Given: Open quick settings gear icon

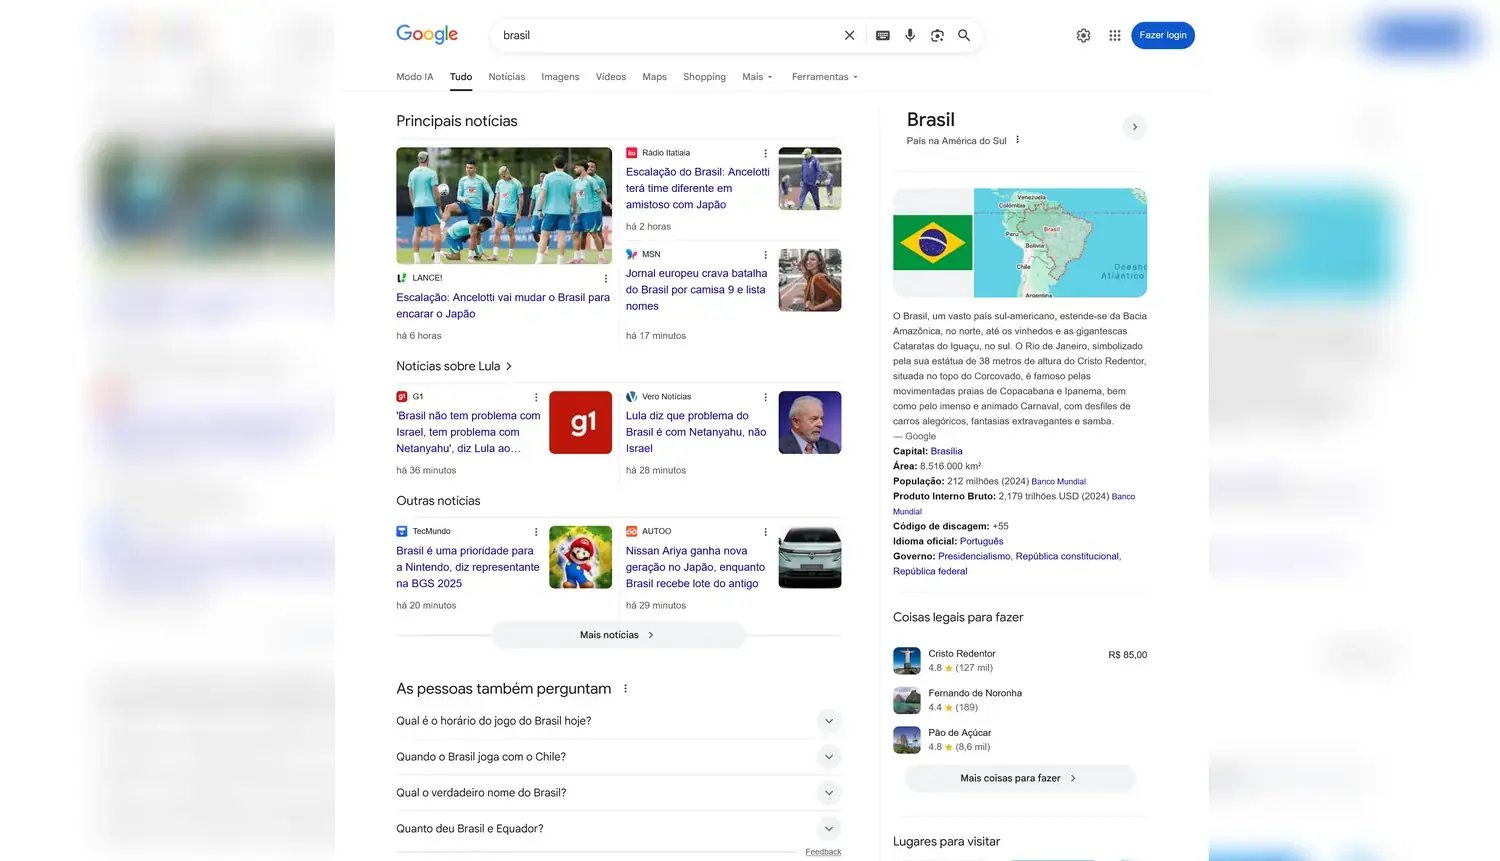Looking at the screenshot, I should click(x=1083, y=35).
